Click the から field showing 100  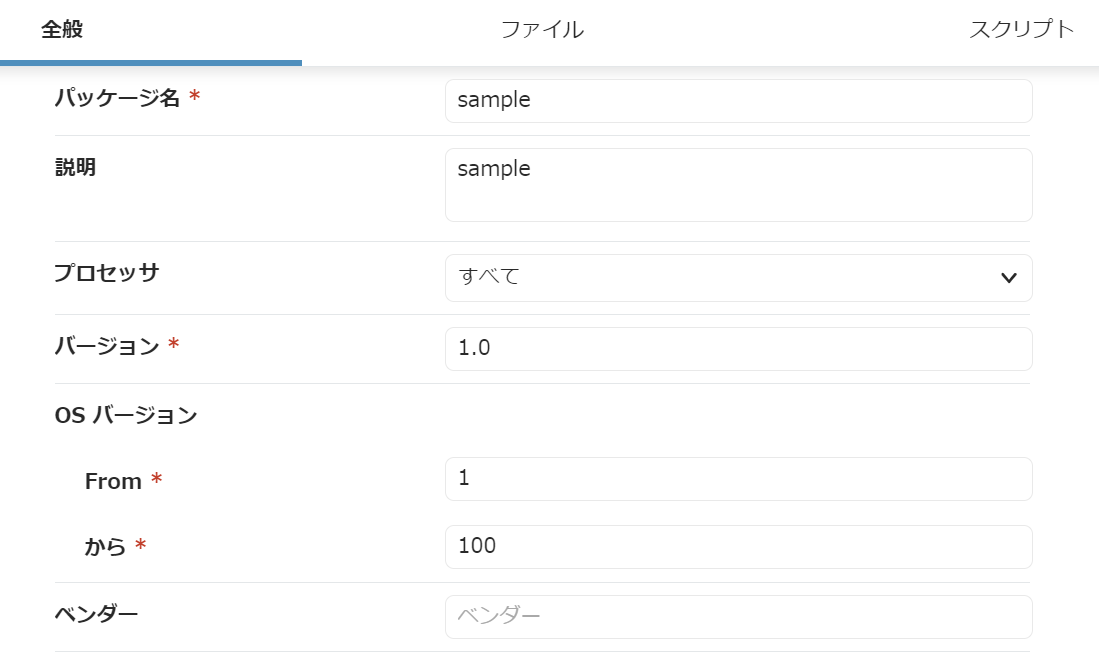coord(738,547)
